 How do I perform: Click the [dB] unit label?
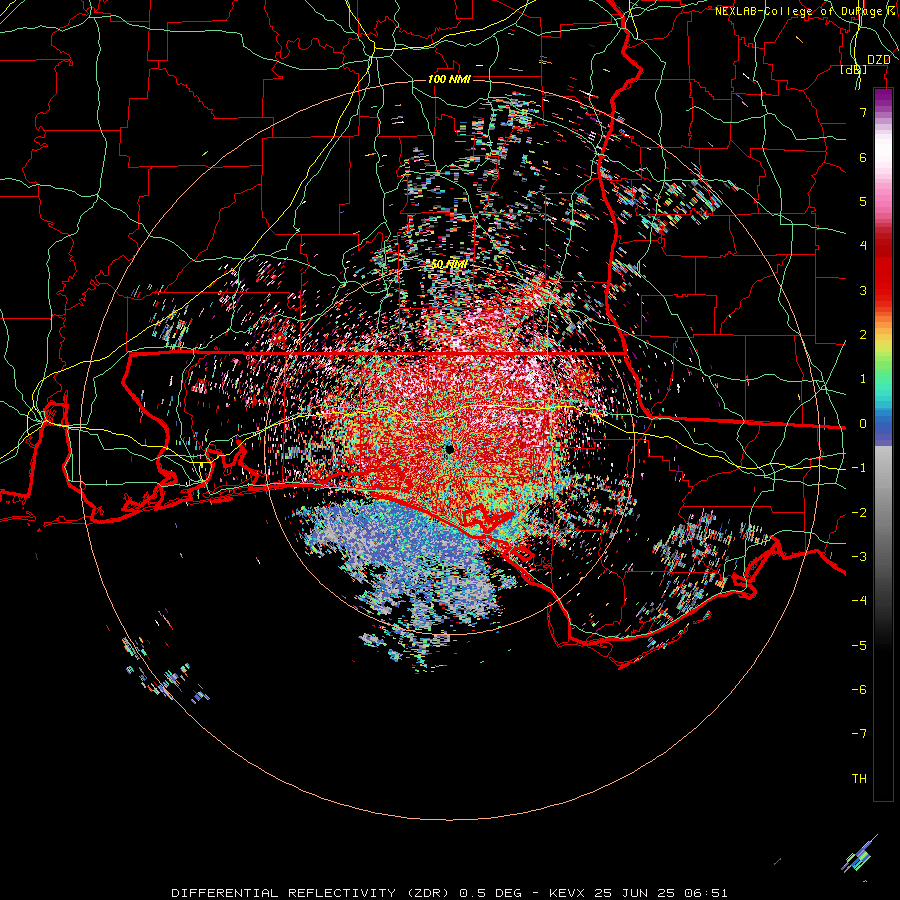pos(854,70)
